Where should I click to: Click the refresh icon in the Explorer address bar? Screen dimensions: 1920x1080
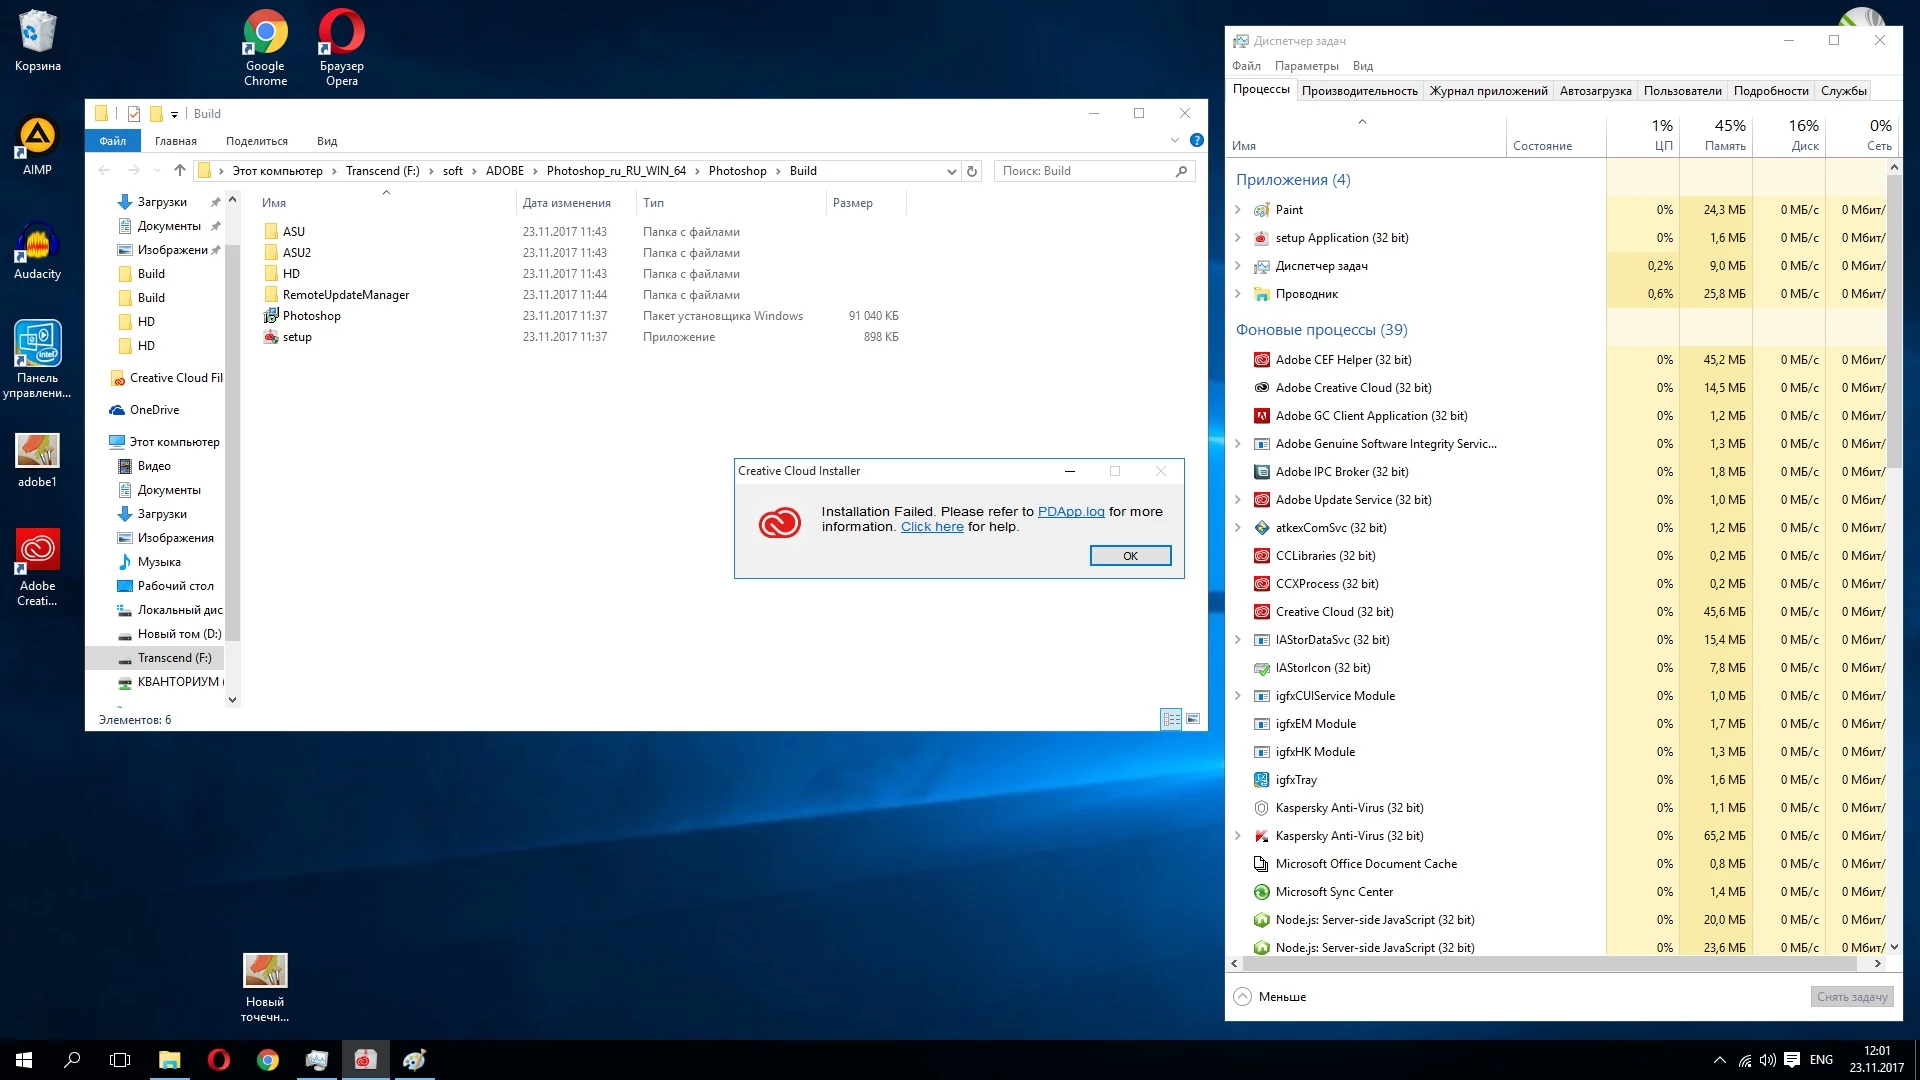(971, 171)
